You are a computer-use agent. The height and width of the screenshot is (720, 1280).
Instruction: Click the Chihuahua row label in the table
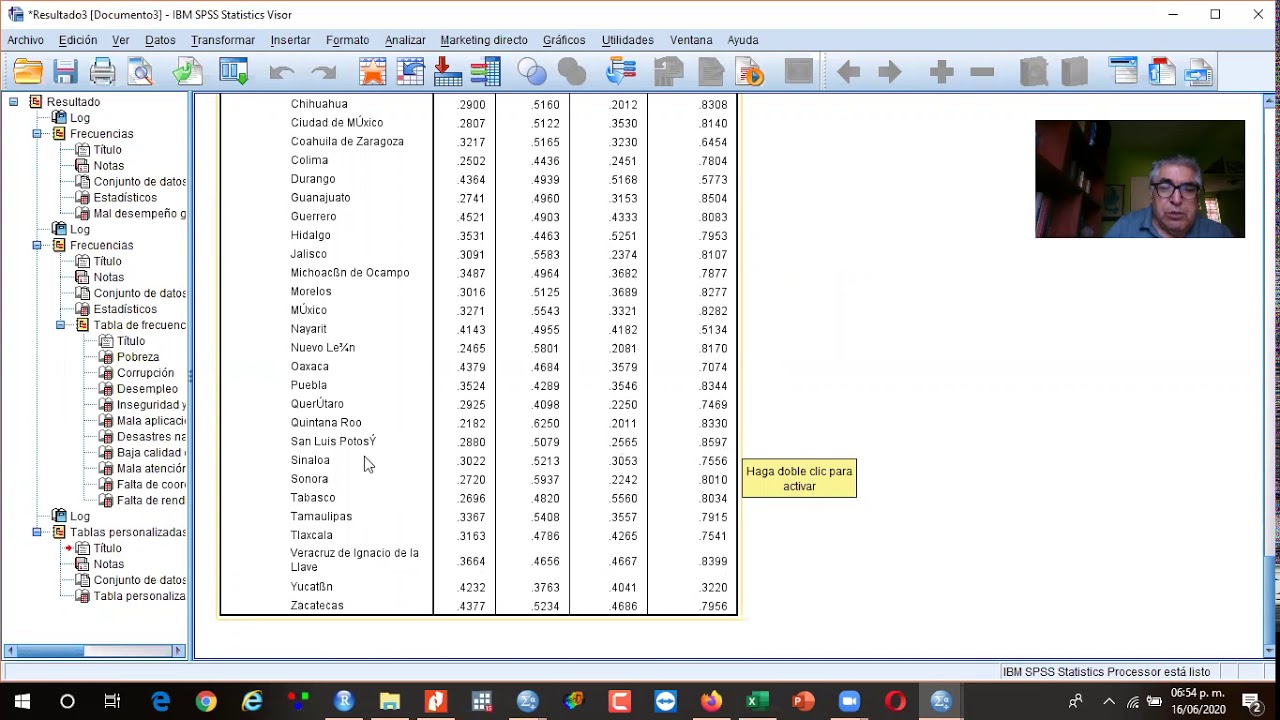(x=319, y=104)
